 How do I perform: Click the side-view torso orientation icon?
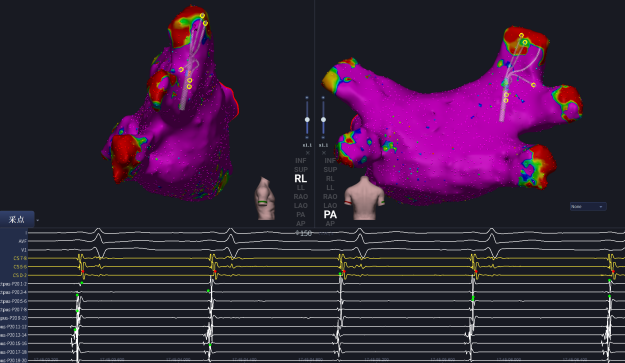265,198
